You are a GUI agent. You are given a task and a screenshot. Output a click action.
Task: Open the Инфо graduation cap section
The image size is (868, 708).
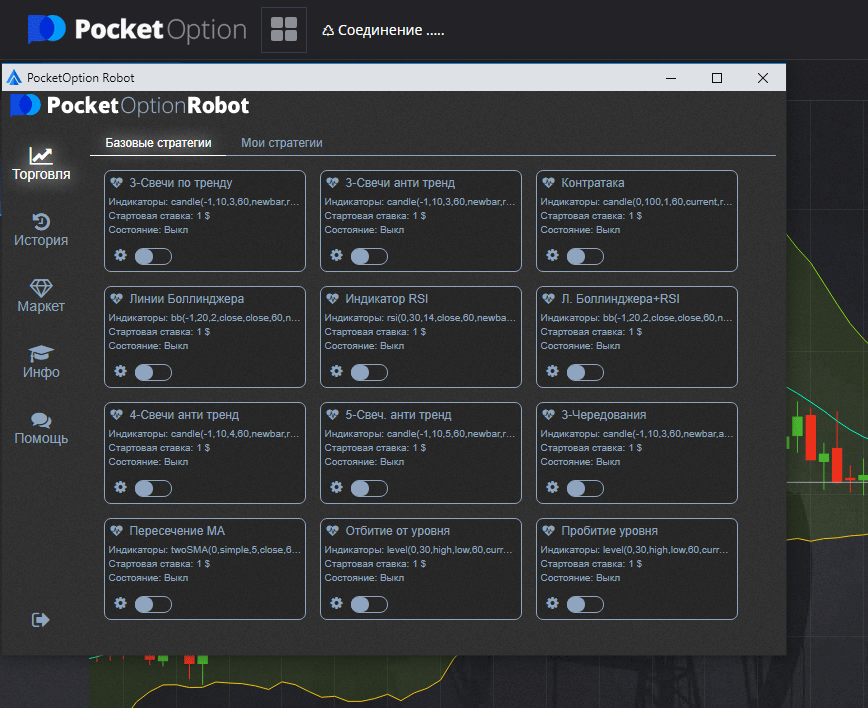[x=41, y=361]
